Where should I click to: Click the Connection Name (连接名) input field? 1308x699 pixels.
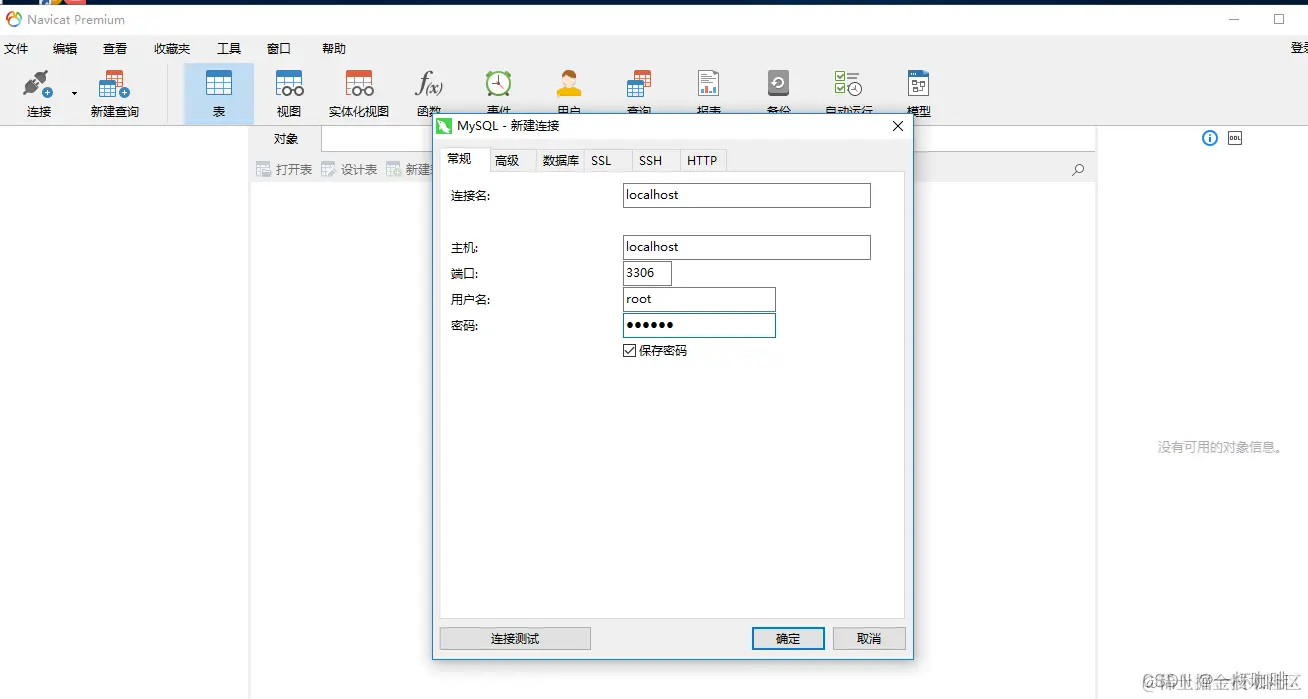(746, 195)
